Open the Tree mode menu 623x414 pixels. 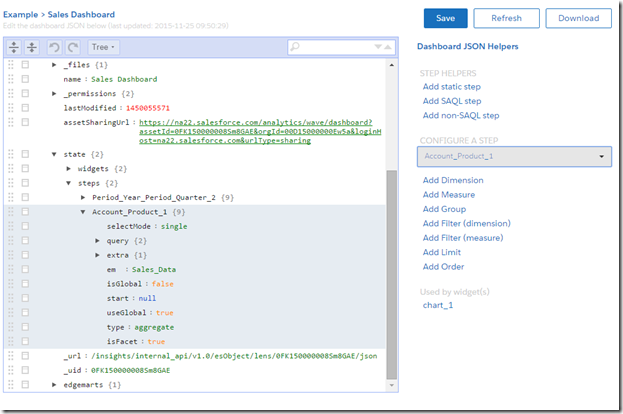click(103, 47)
